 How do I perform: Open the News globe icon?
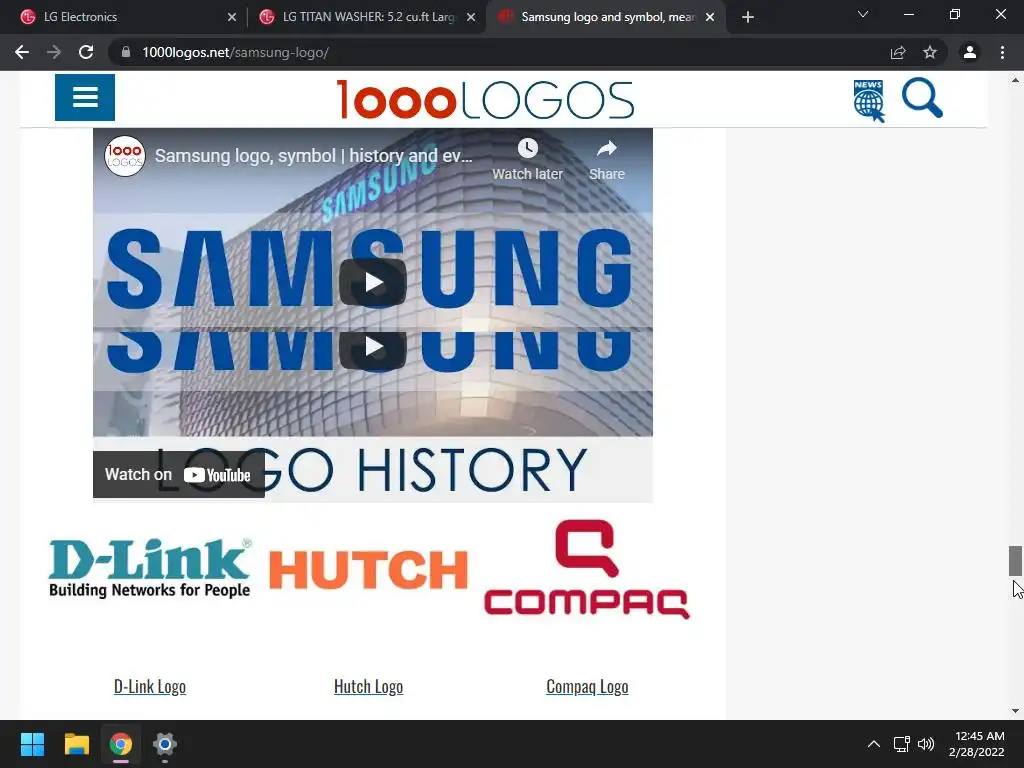[x=869, y=101]
